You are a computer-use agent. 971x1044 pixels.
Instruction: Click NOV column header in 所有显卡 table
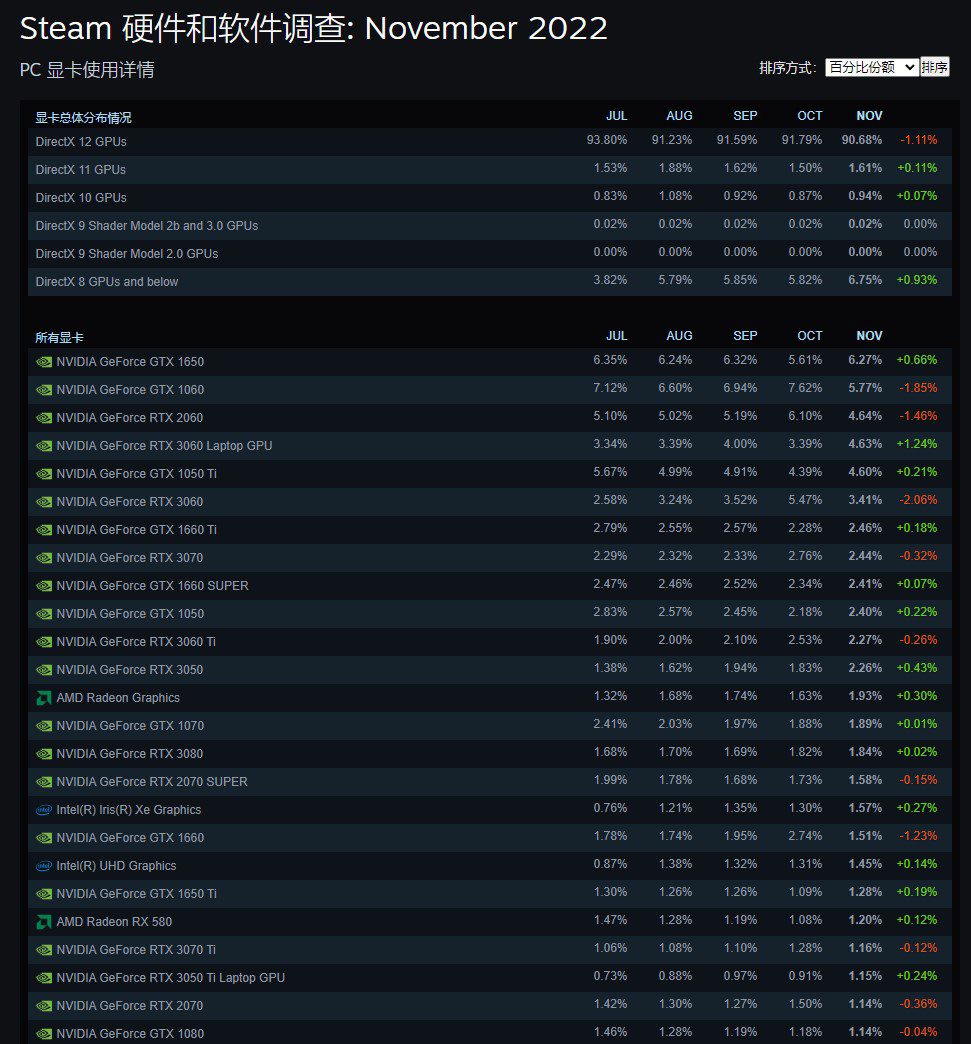click(x=869, y=336)
